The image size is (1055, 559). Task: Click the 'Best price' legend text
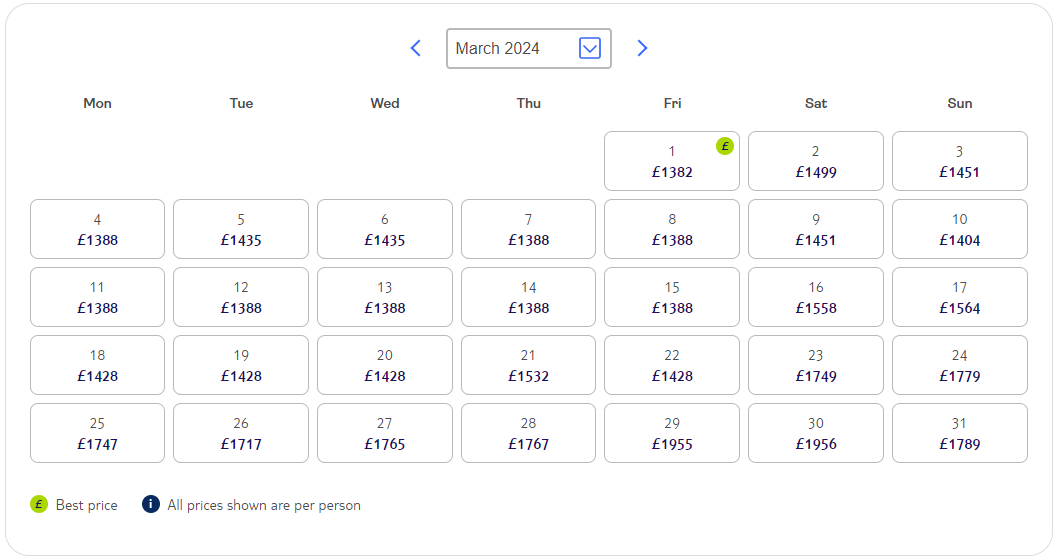[86, 505]
